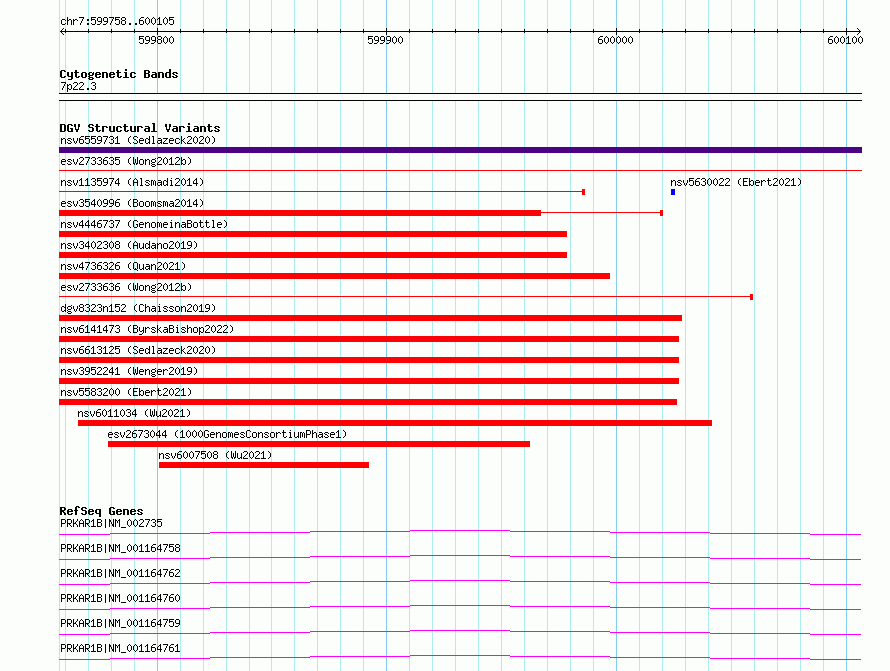890x671 pixels.
Task: Select the dark purple nsv6559731 variant bar
Action: (x=460, y=150)
